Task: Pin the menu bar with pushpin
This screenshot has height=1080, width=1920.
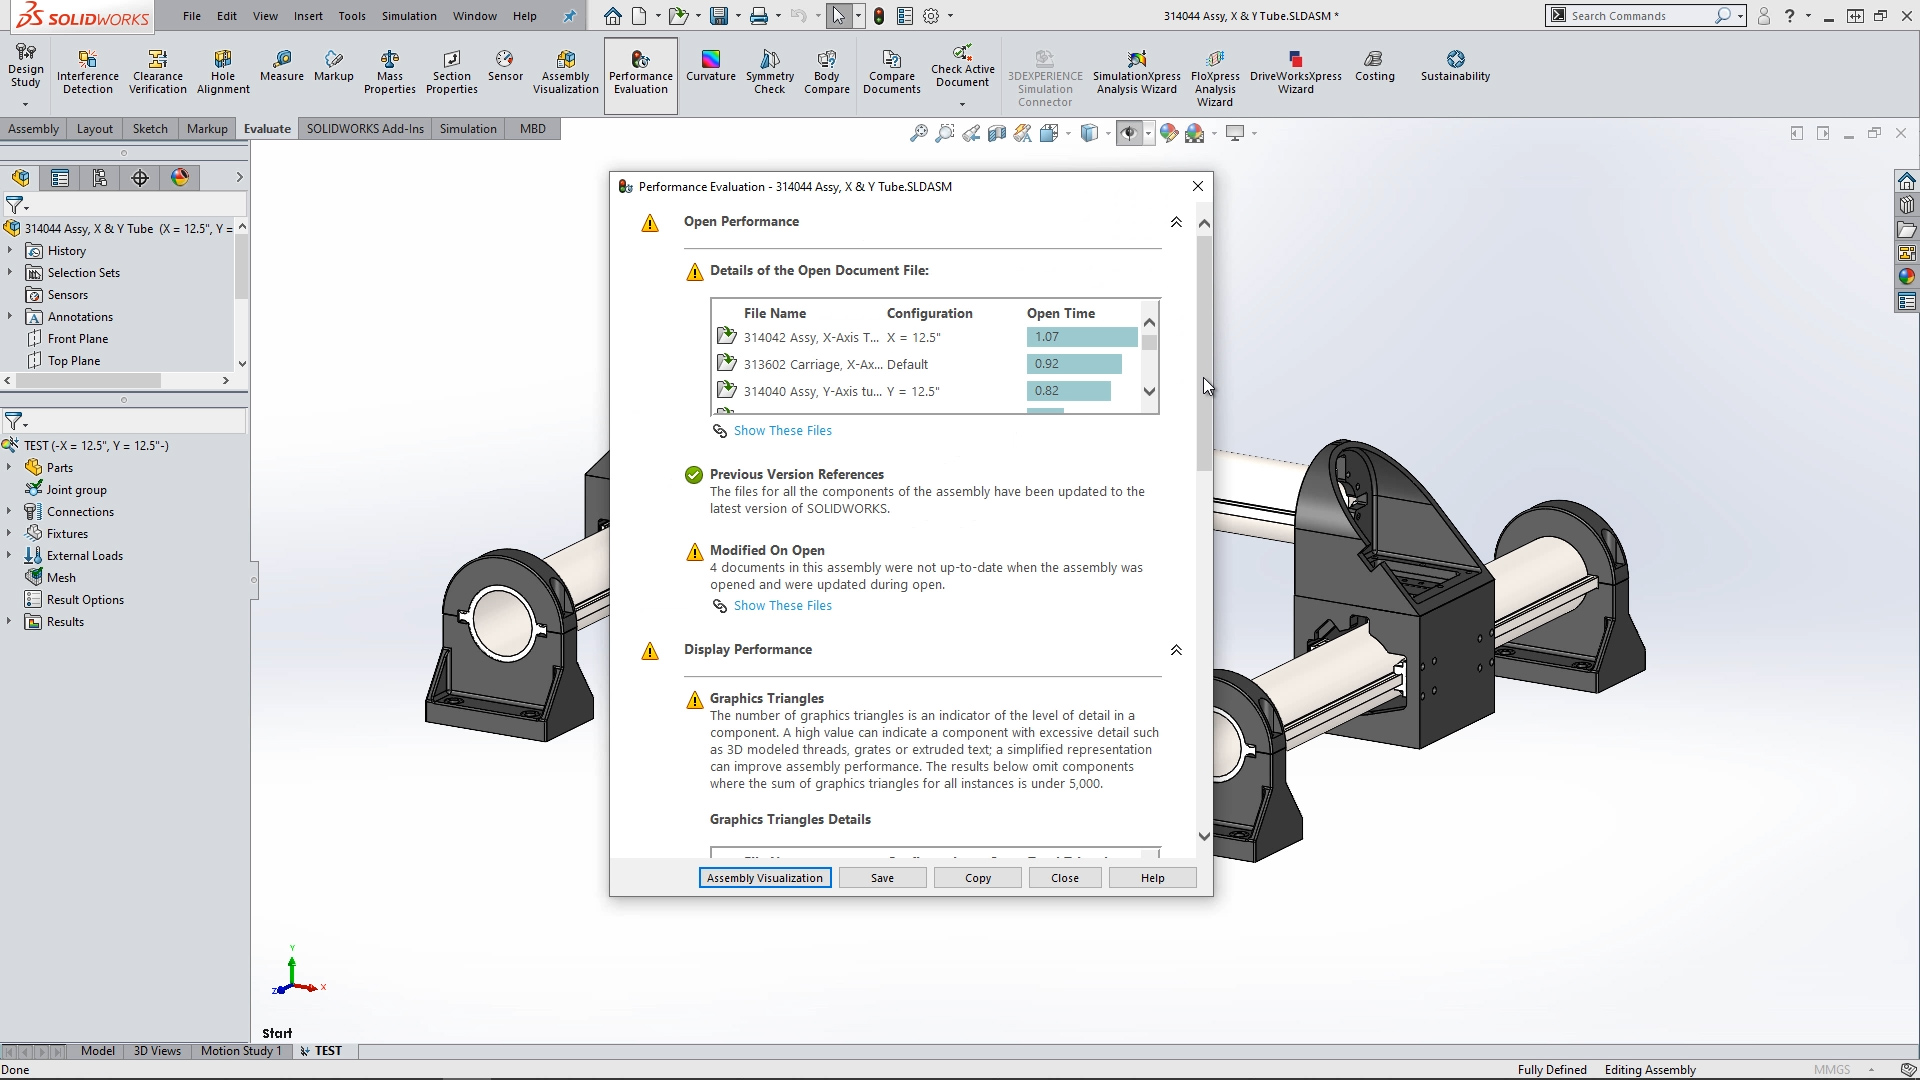Action: [x=569, y=16]
